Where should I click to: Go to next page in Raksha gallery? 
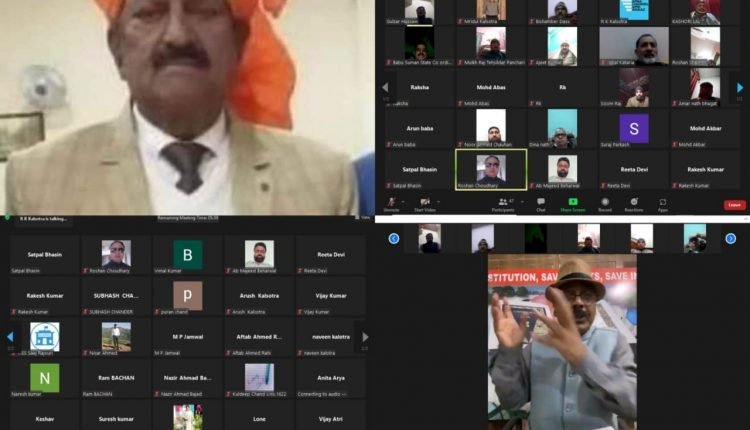tap(739, 88)
